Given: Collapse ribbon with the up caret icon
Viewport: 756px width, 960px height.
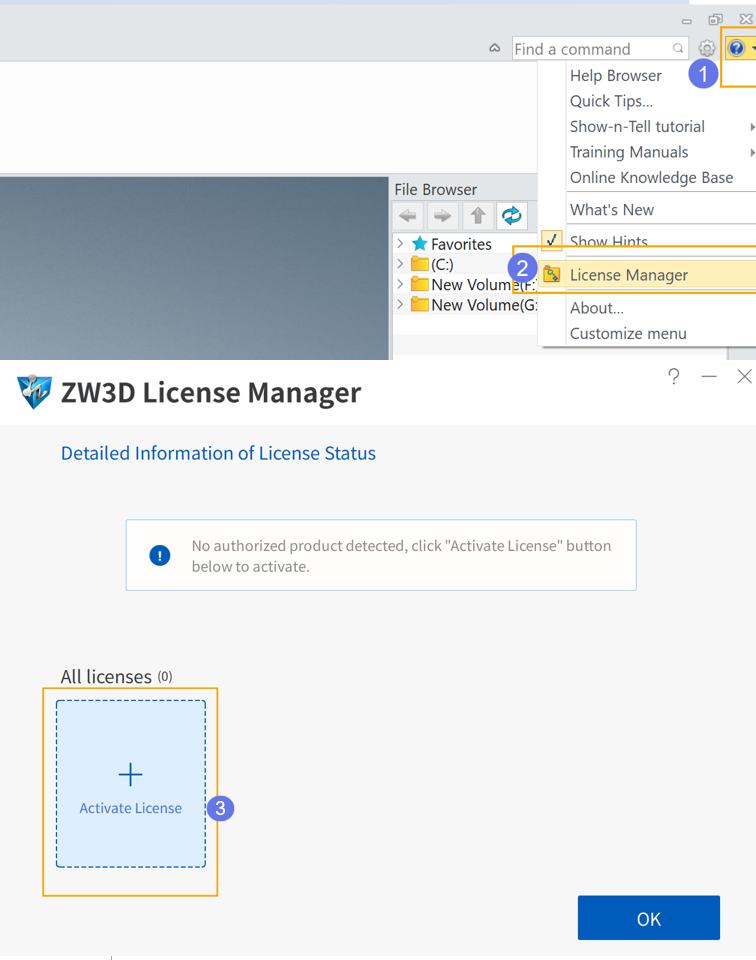Looking at the screenshot, I should pos(495,48).
